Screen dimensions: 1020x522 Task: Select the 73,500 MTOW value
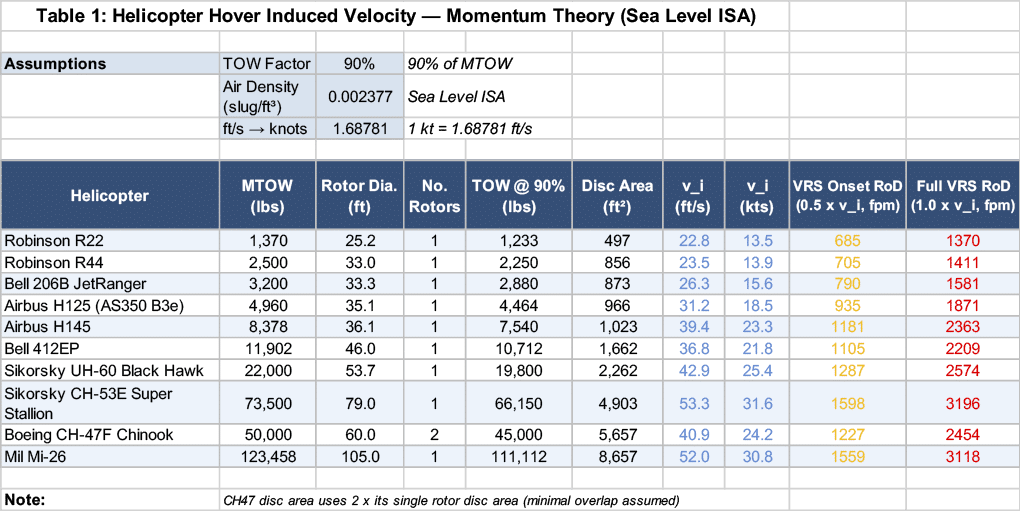269,403
